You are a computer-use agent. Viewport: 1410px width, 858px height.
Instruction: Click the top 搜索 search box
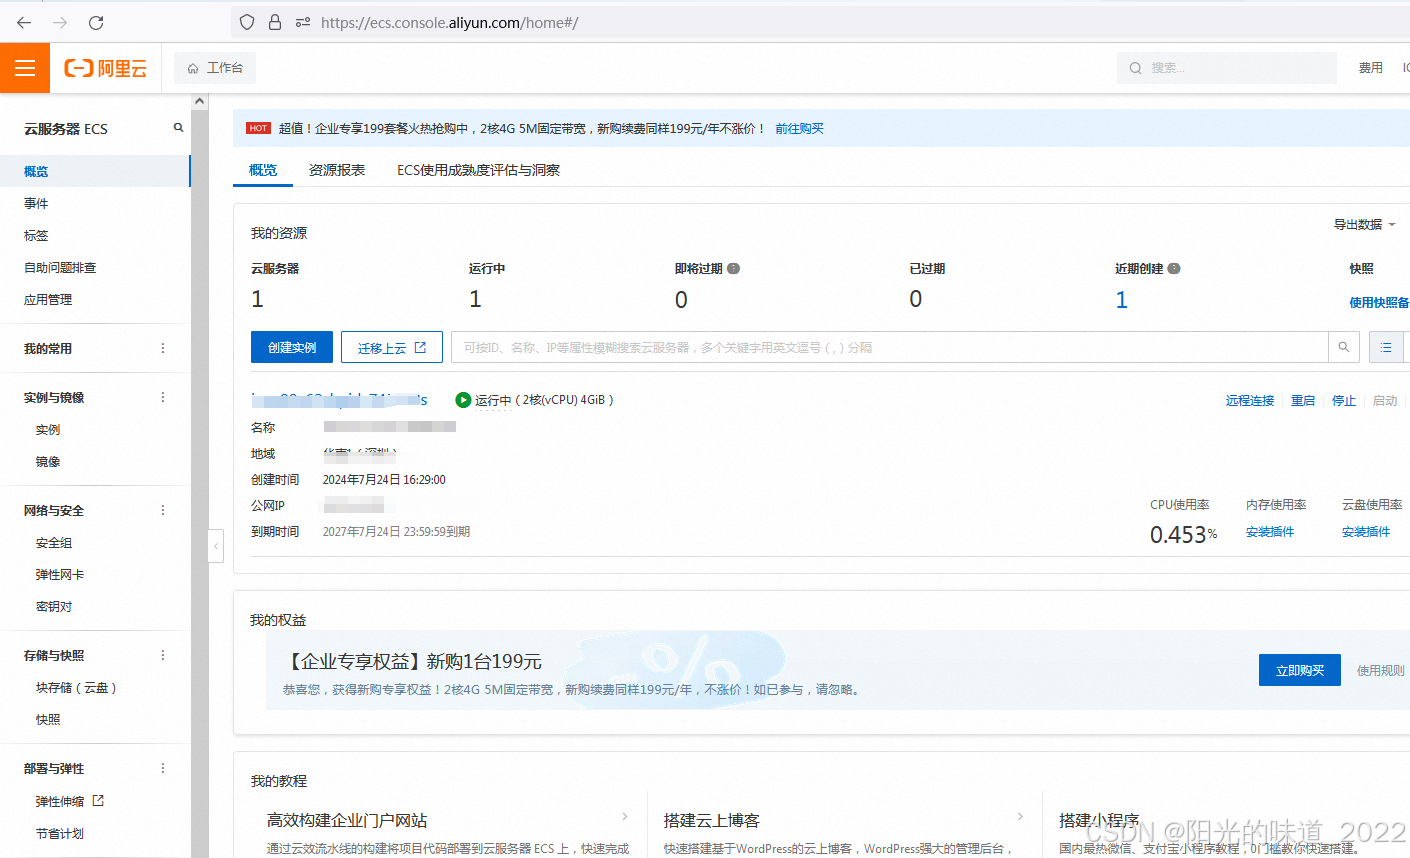coord(1227,68)
